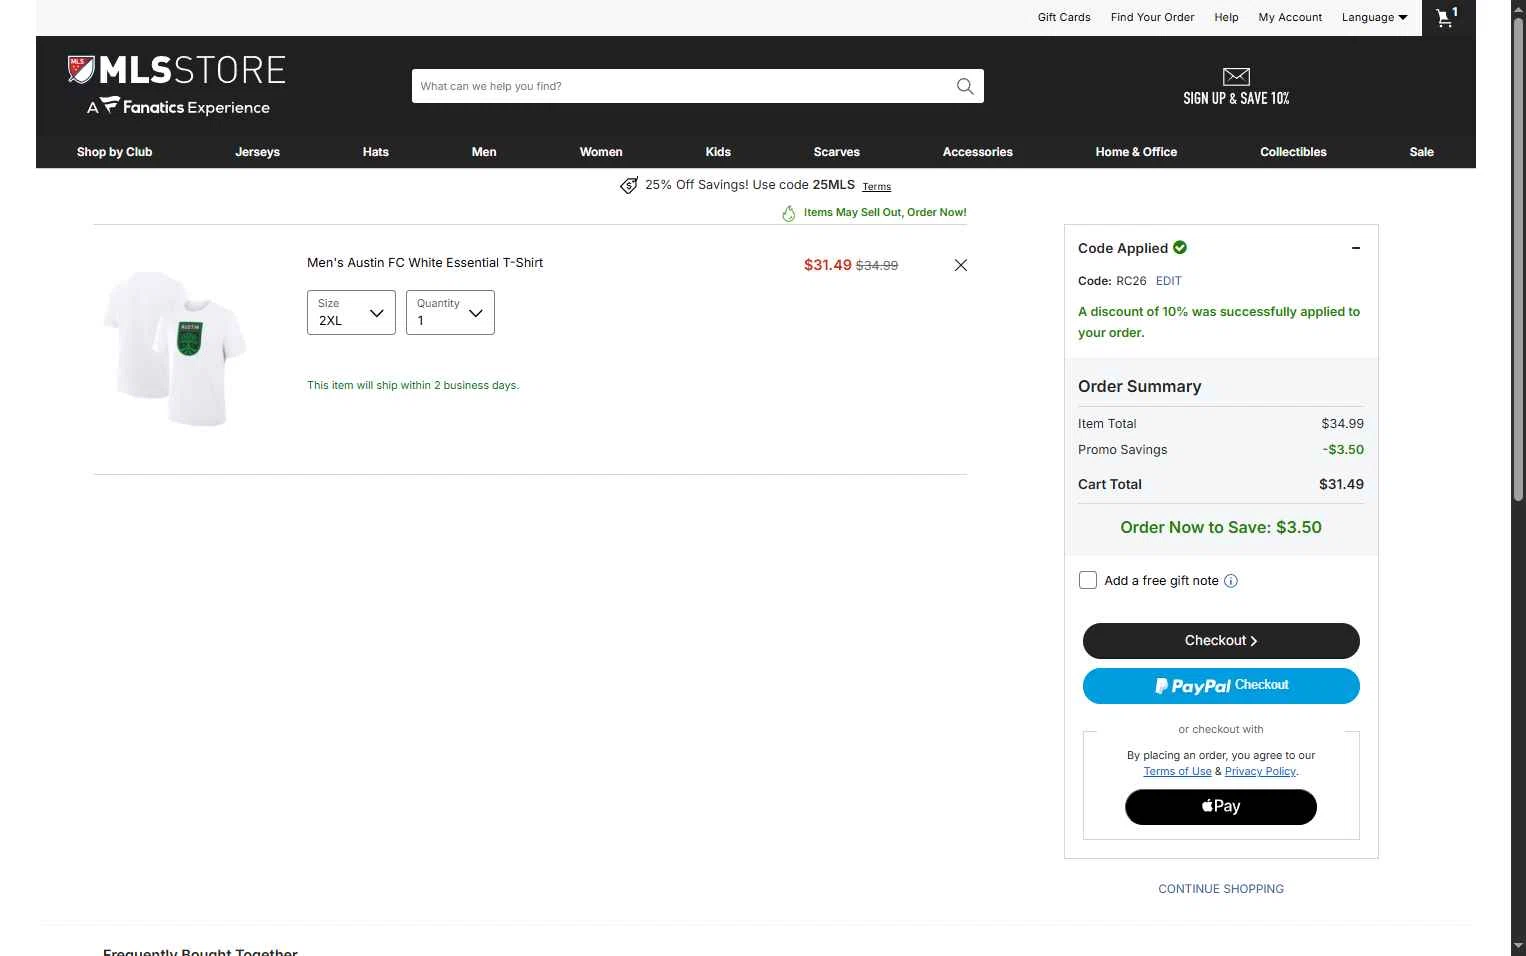
Task: Open the Collectibles menu
Action: tap(1293, 152)
